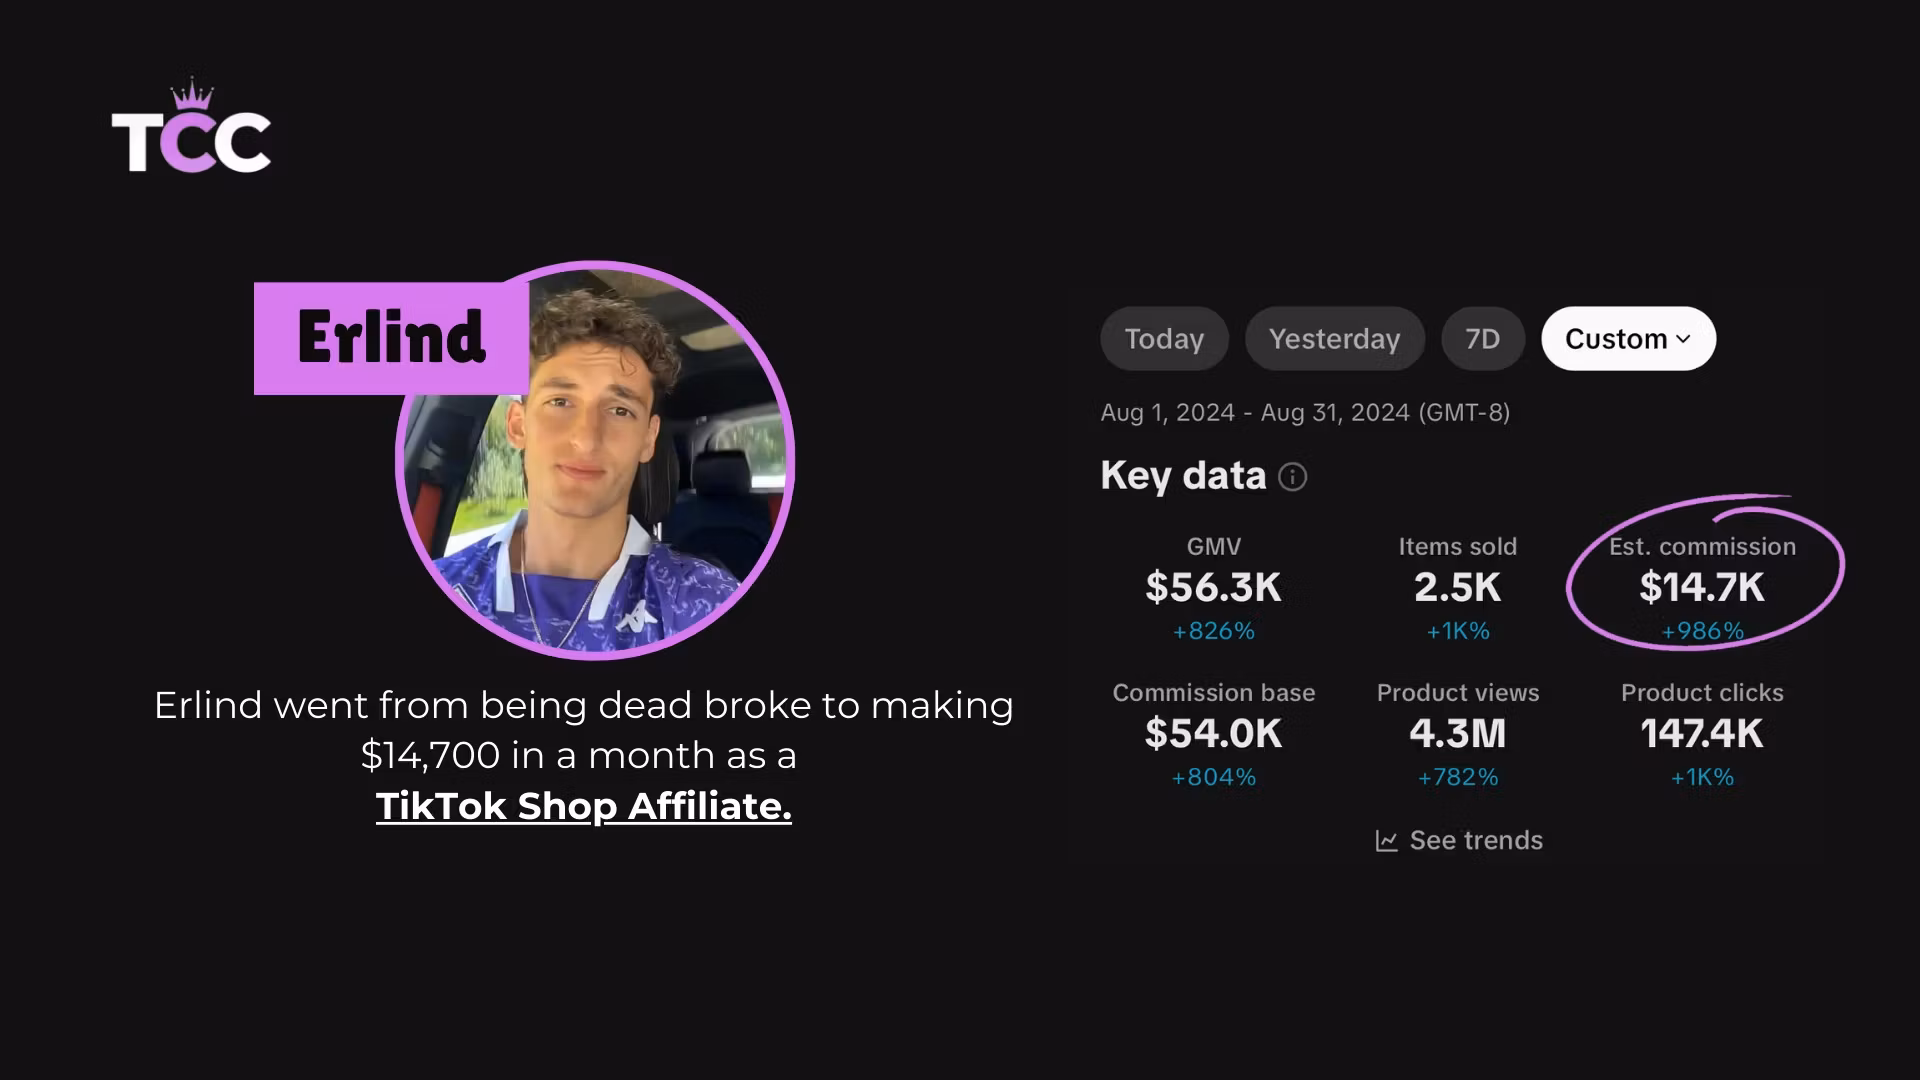
Task: Click the Product clicks 147.4K metric
Action: click(x=1702, y=734)
